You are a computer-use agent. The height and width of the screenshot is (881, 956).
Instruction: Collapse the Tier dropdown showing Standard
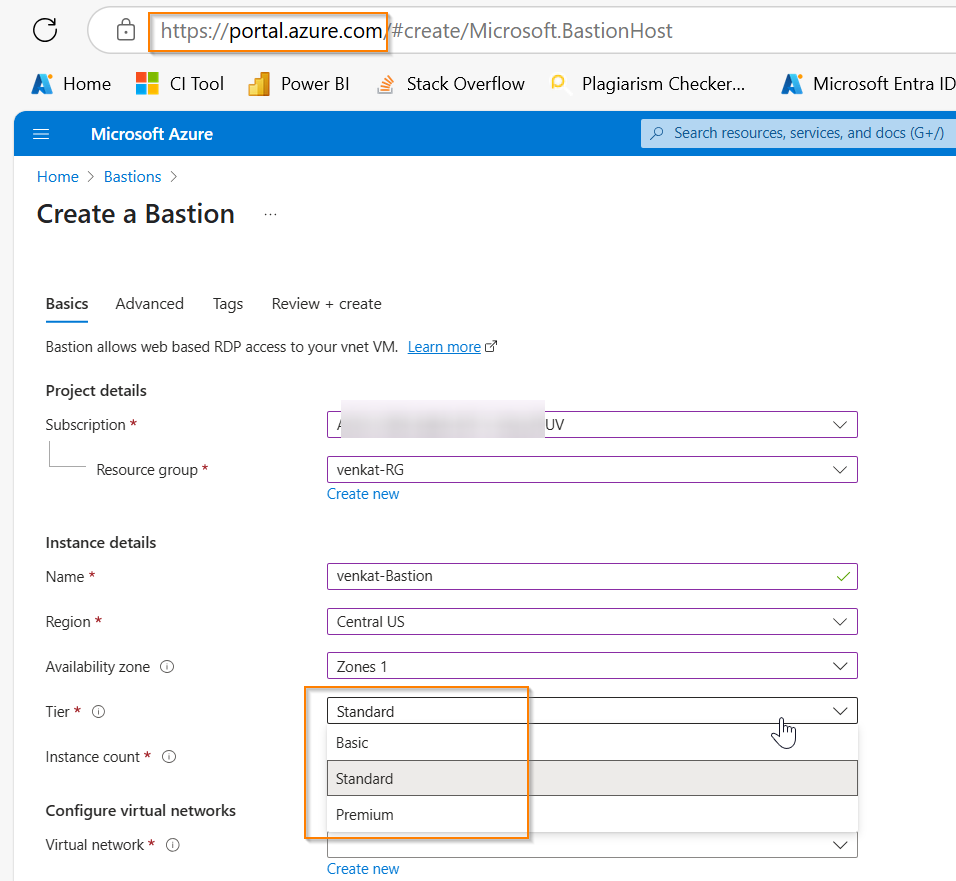point(592,711)
